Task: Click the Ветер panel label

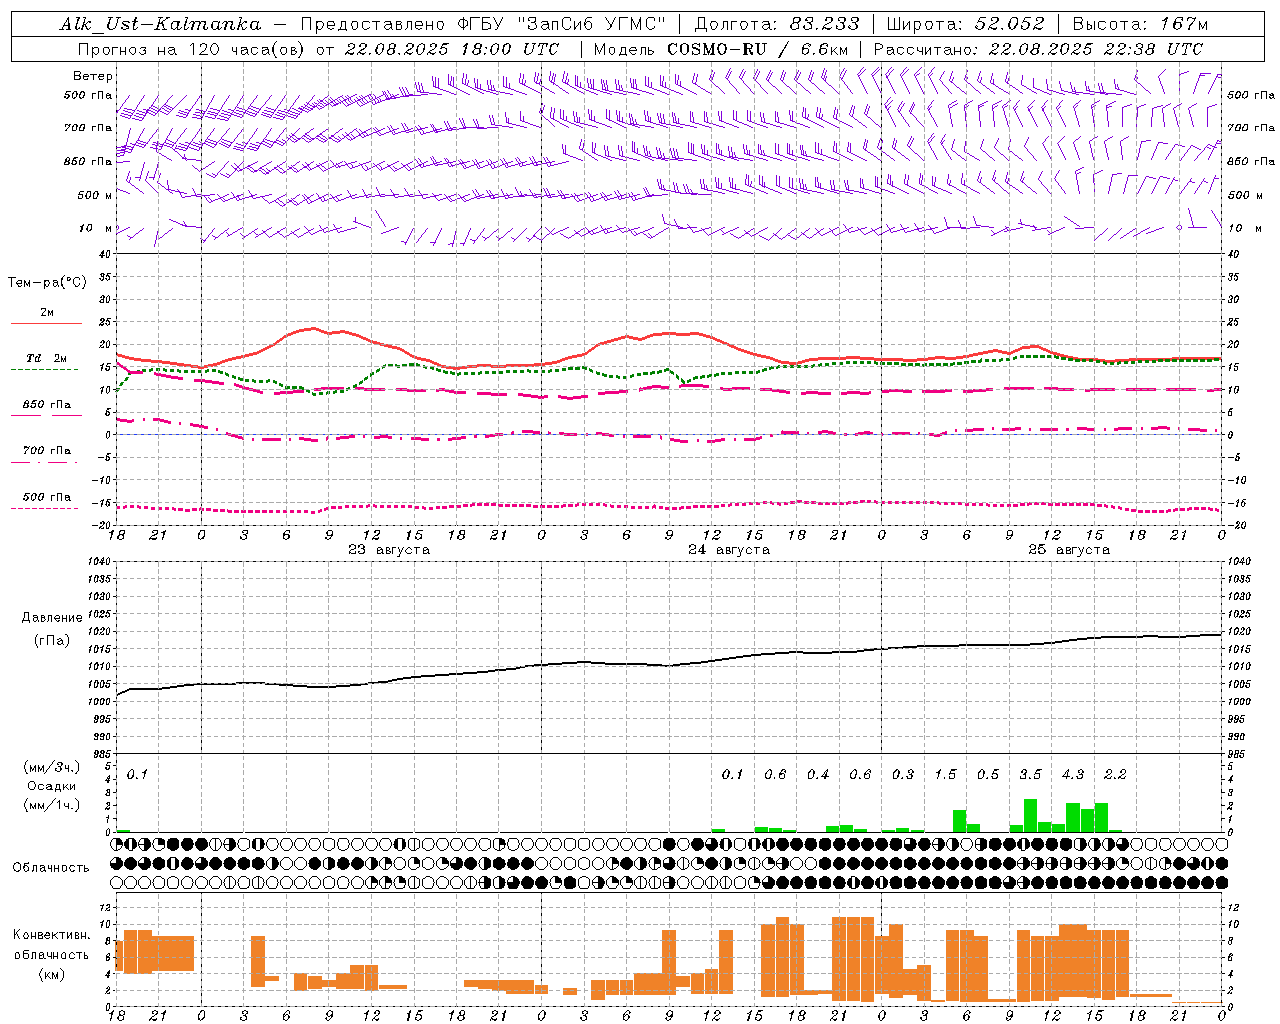Action: point(92,76)
